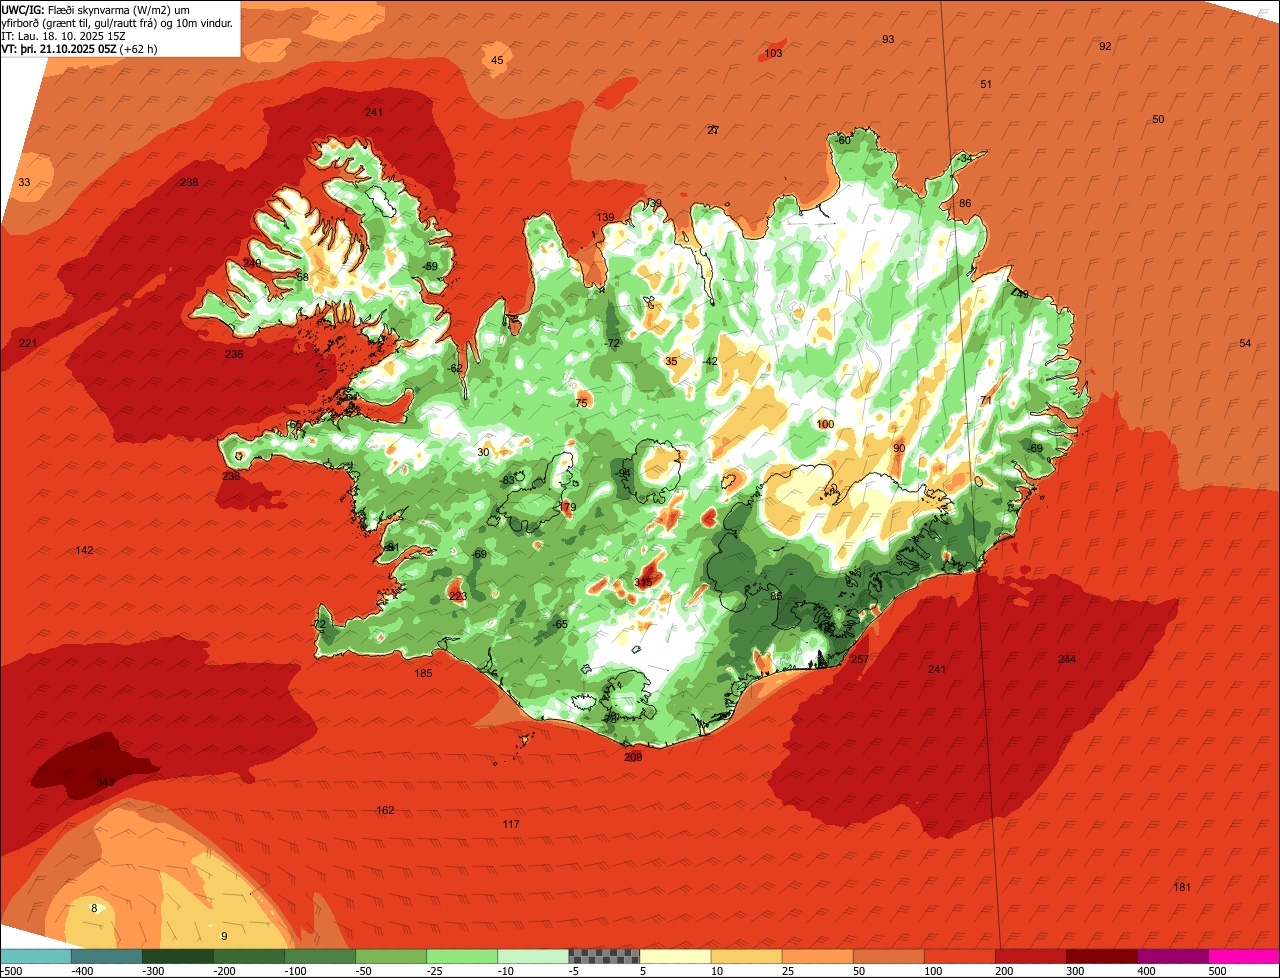Click the legend swatch between 10 and 25
Screen dimensions: 1280x978
tap(746, 956)
